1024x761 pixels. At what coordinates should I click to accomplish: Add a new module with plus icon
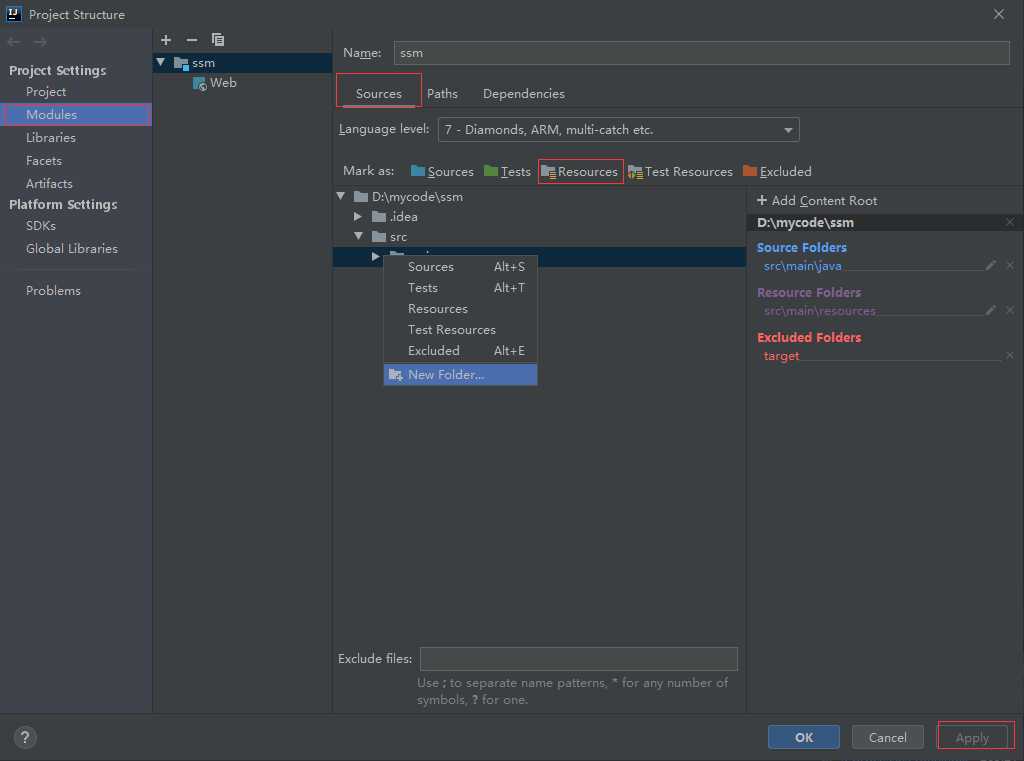(166, 40)
